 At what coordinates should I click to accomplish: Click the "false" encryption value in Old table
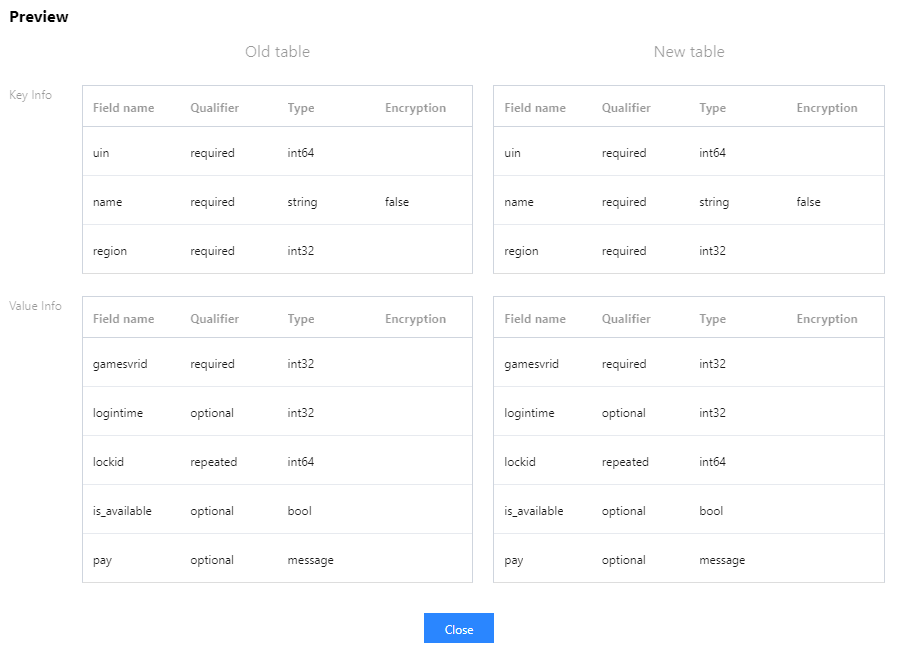(397, 202)
